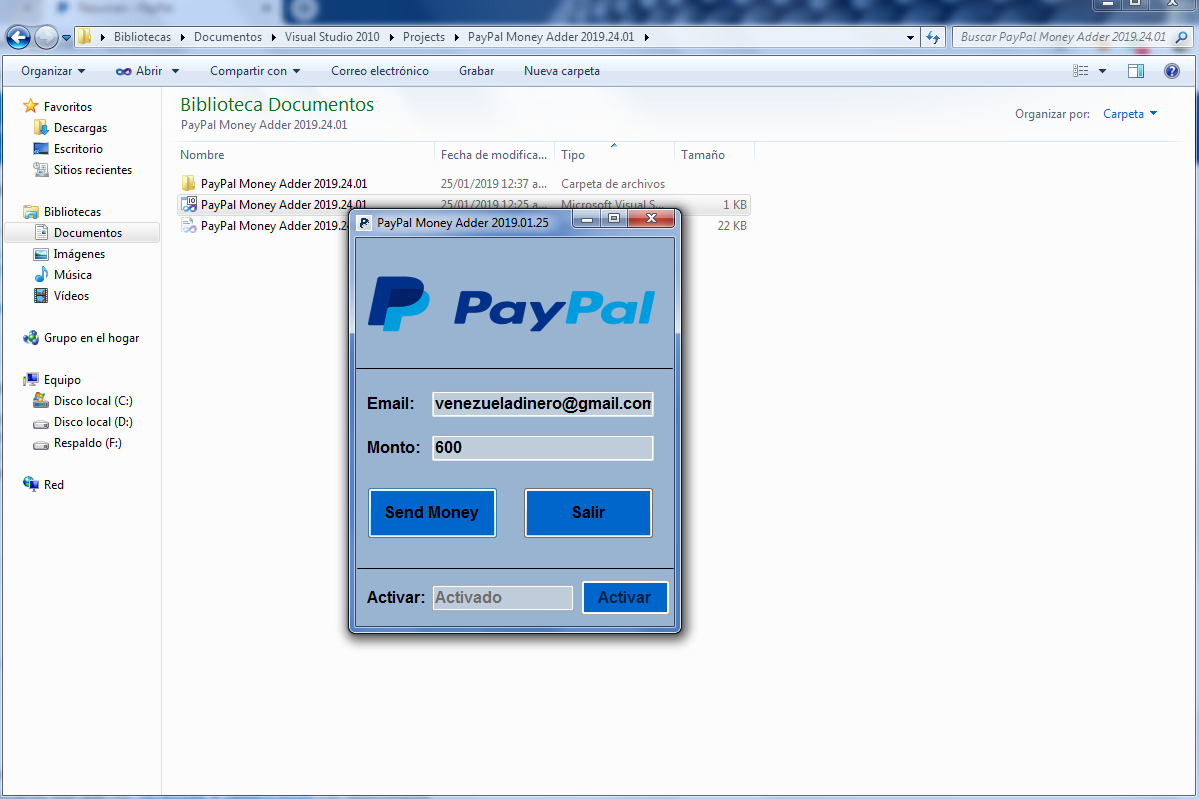The image size is (1199, 799).
Task: Click the search magnifier icon
Action: click(x=1181, y=37)
